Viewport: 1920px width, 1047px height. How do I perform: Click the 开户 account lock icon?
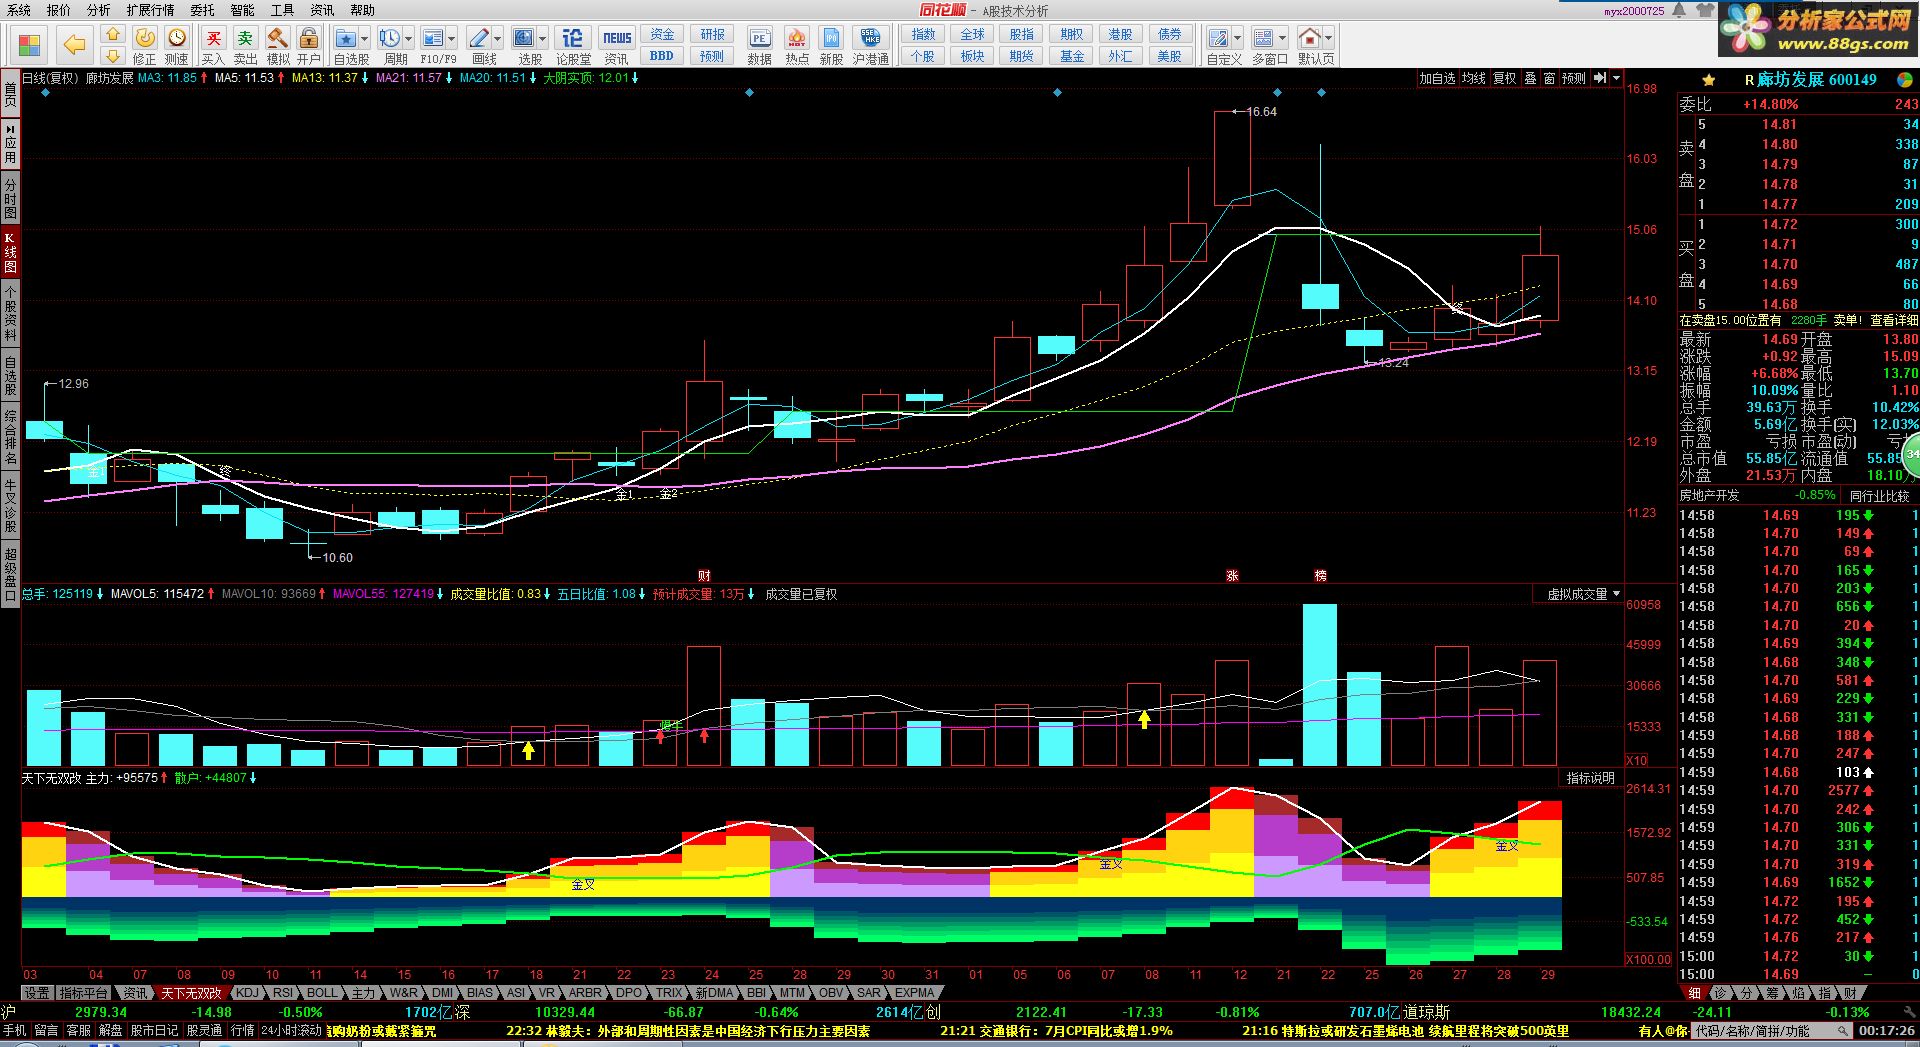[309, 38]
